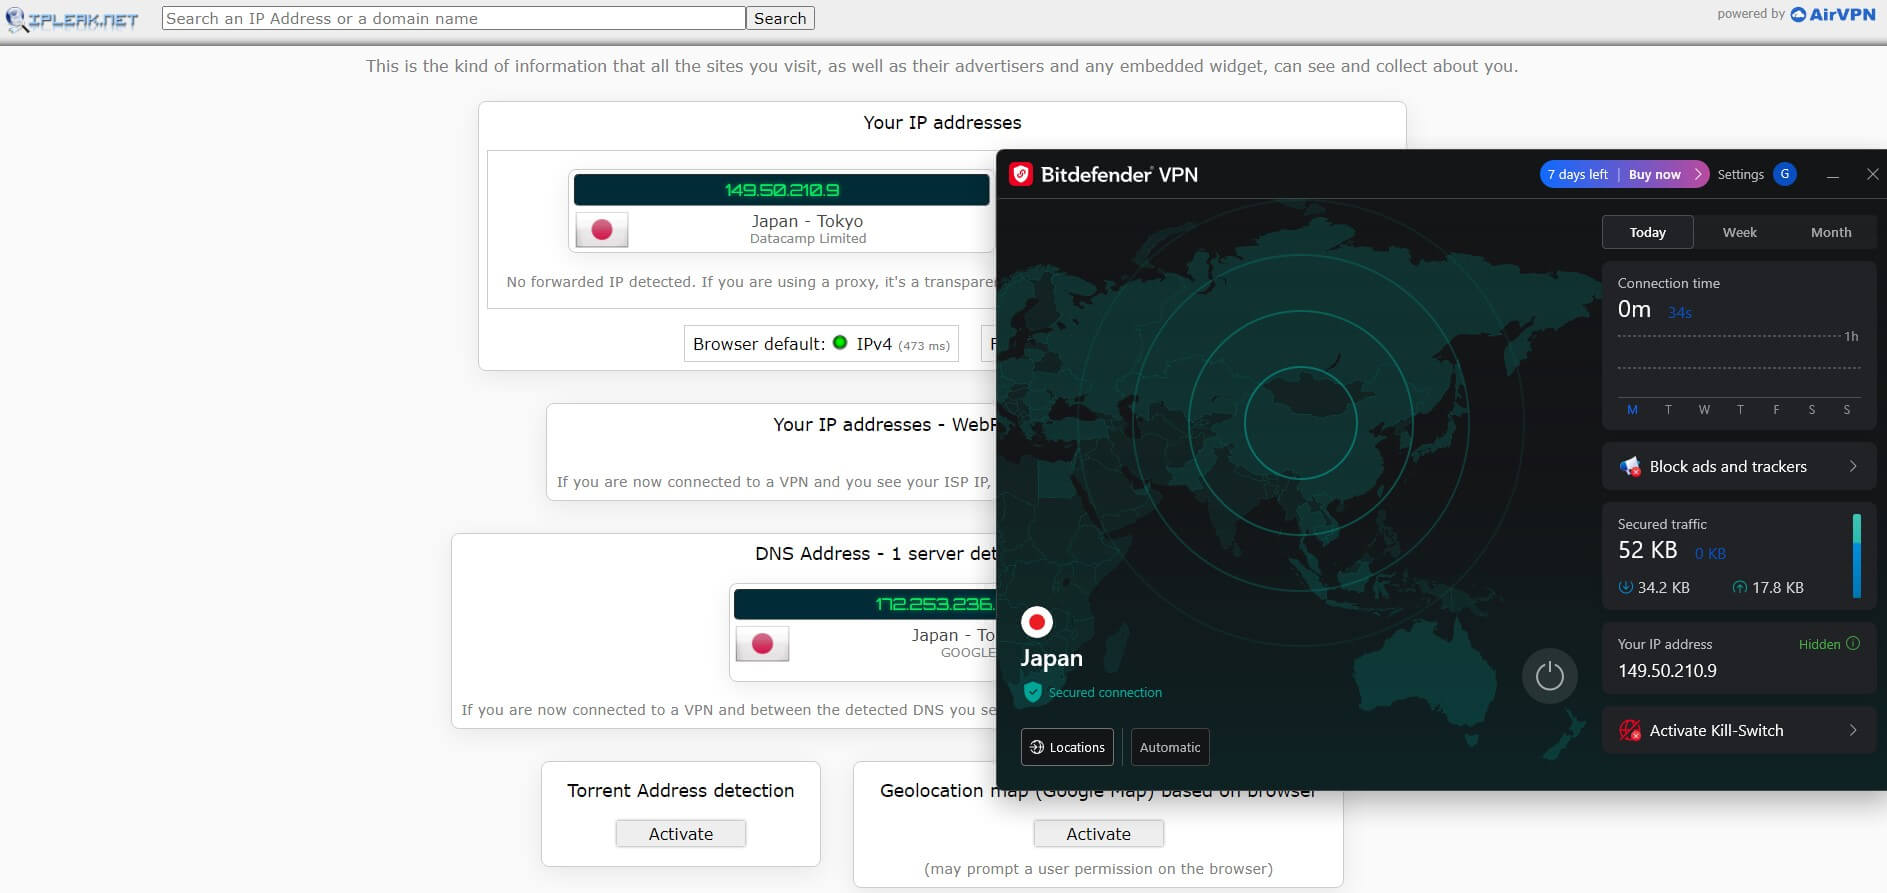Click the DNS address 172.253.236 display
The height and width of the screenshot is (893, 1887).
866,604
